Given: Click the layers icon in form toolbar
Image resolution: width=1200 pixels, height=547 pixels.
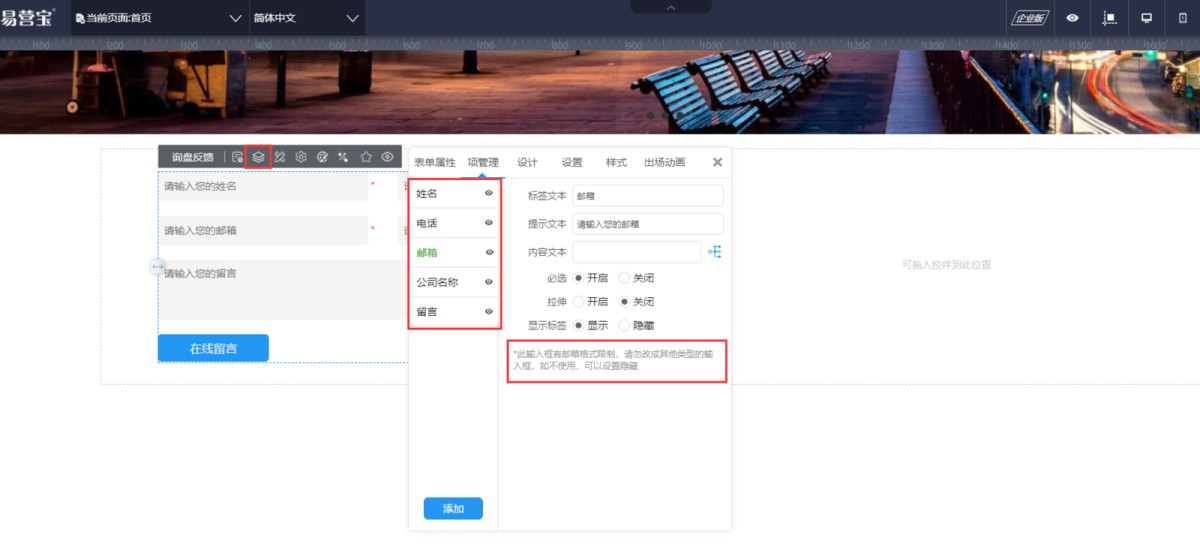Looking at the screenshot, I should click(x=258, y=157).
